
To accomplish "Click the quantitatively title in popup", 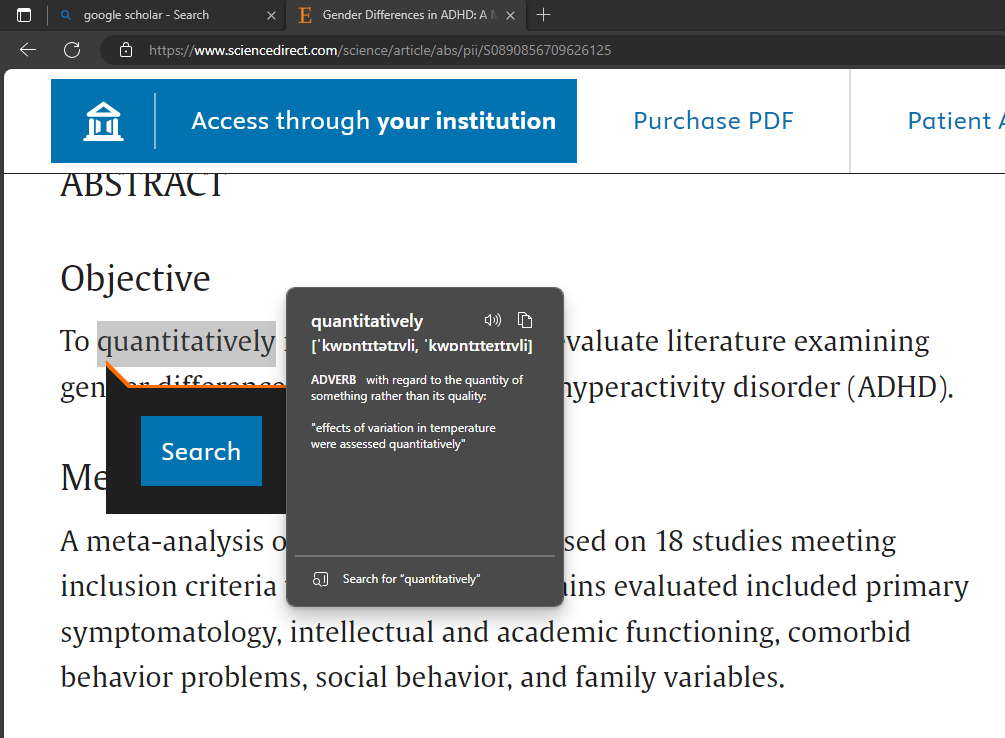I will 367,321.
